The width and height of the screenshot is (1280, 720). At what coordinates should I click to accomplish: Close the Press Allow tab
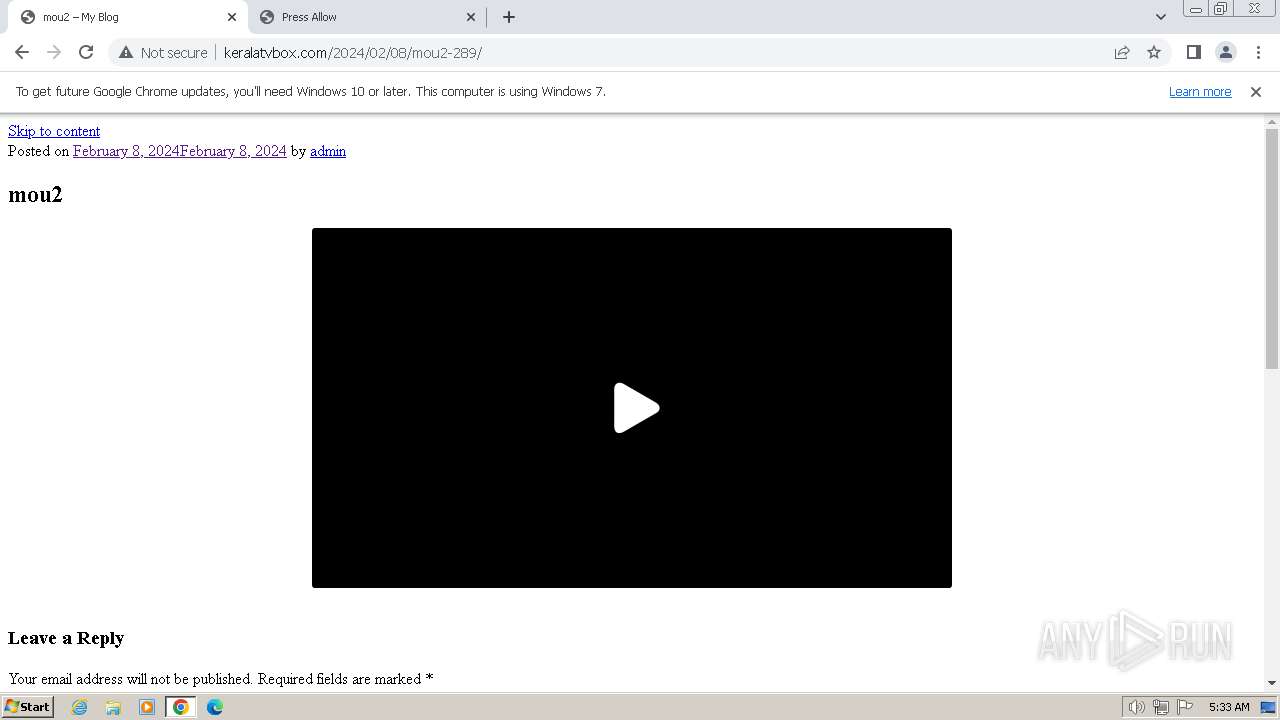(471, 17)
